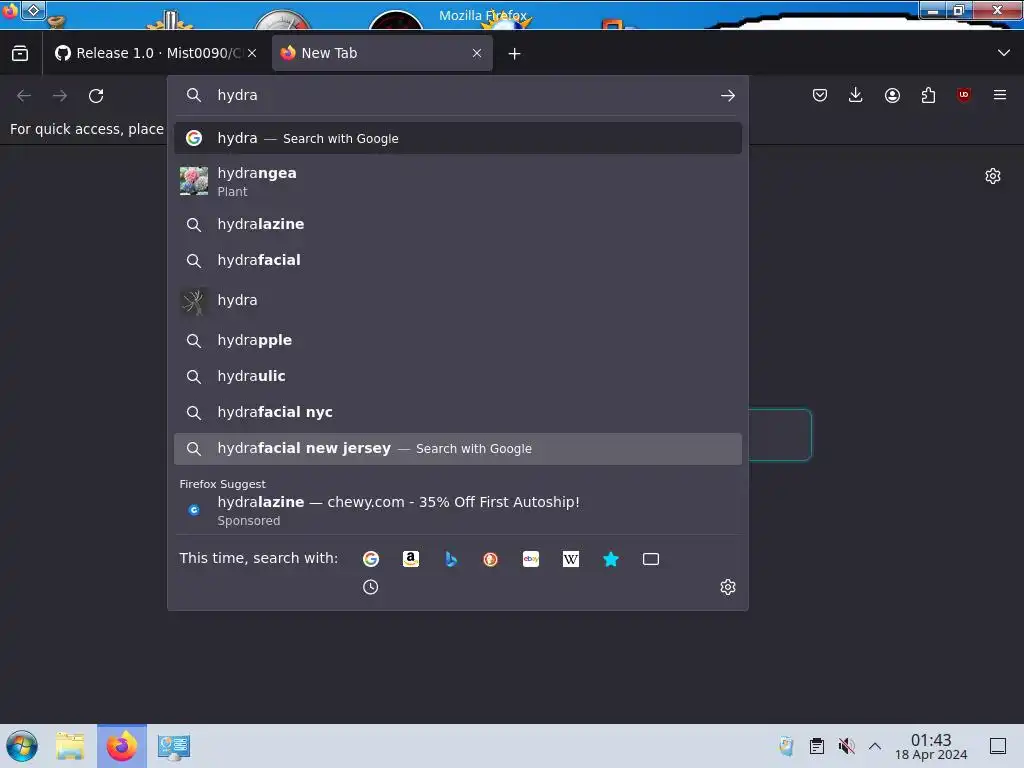The image size is (1024, 768).
Task: Open Firefox account icon
Action: (892, 95)
